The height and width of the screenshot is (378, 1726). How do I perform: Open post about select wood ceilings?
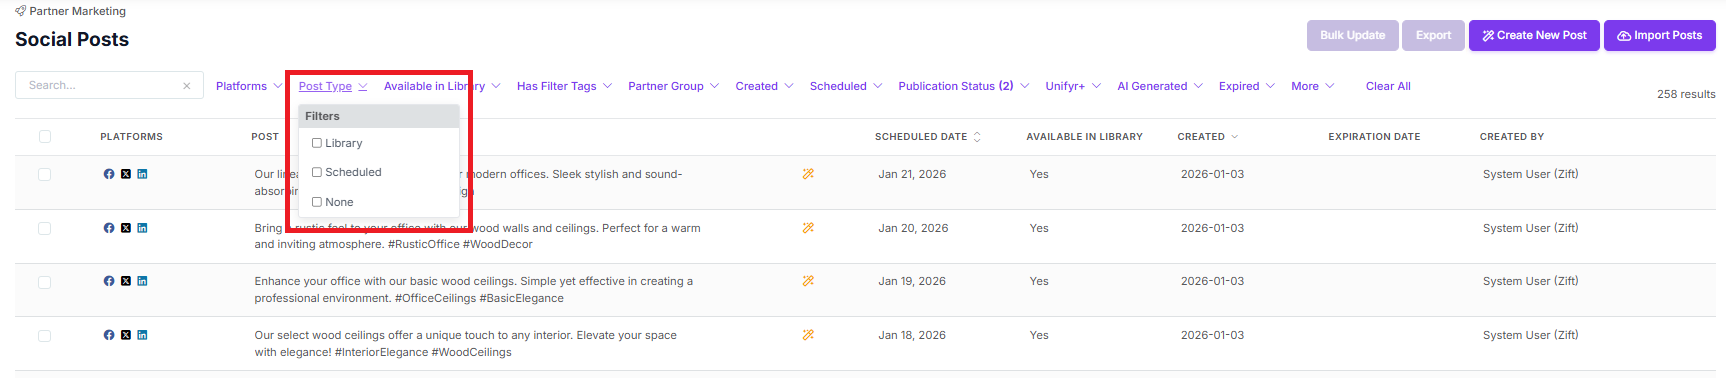coord(465,343)
